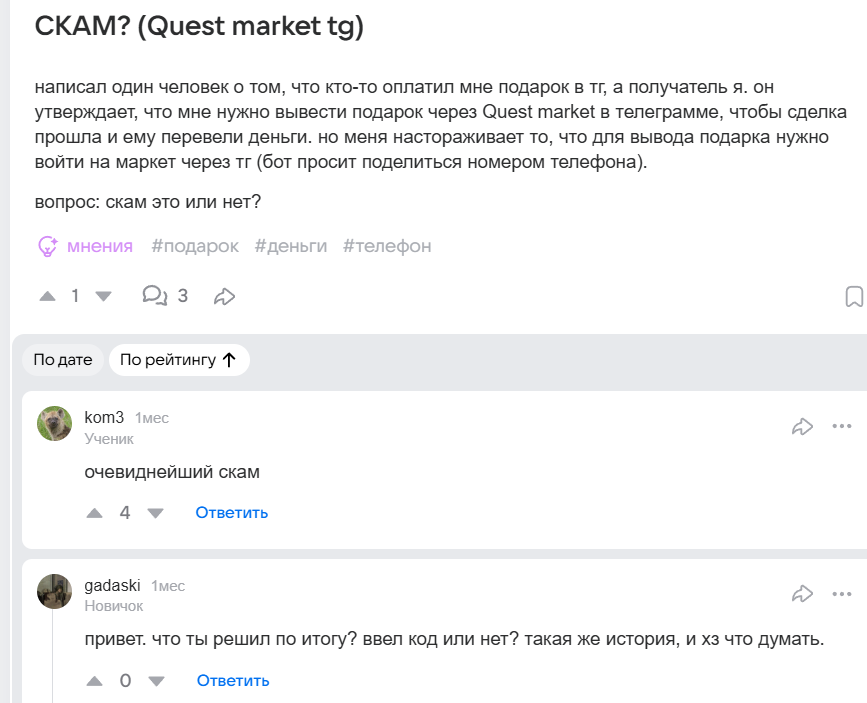Downvote kom3's answer
This screenshot has height=703, width=867.
[x=155, y=513]
